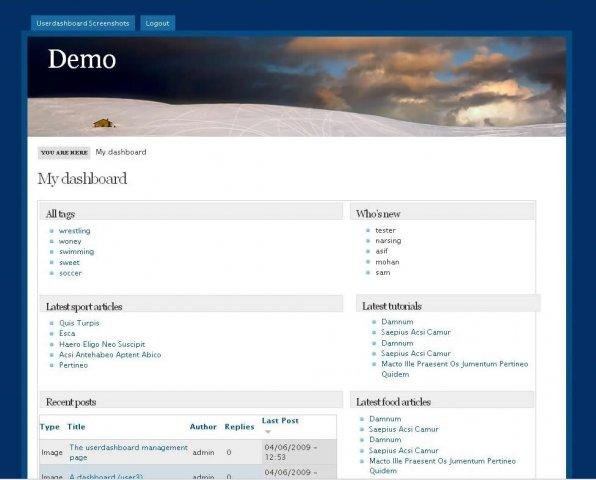This screenshot has height=480, width=596.
Task: Open sport article Pertineo
Action: pyautogui.click(x=73, y=365)
